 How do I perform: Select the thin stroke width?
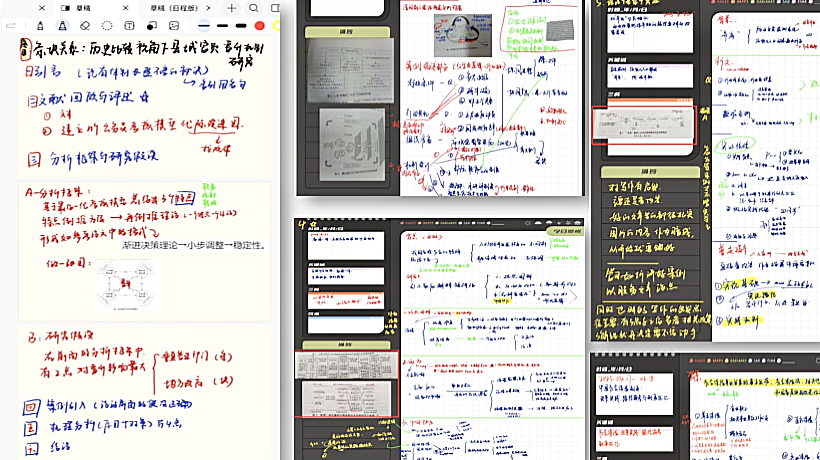pos(205,25)
